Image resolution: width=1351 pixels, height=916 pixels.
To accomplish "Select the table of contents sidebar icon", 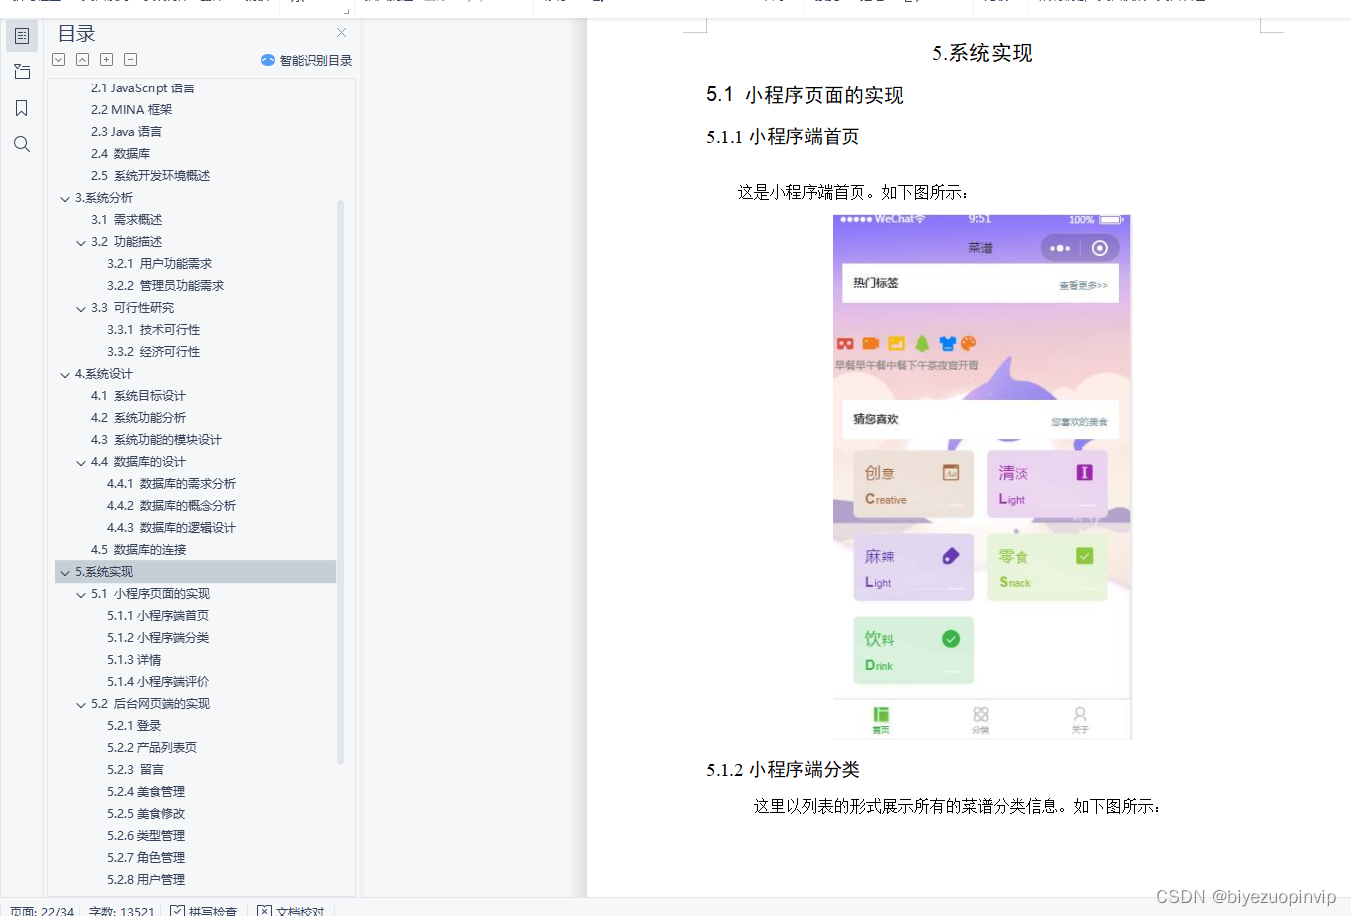I will pos(21,35).
